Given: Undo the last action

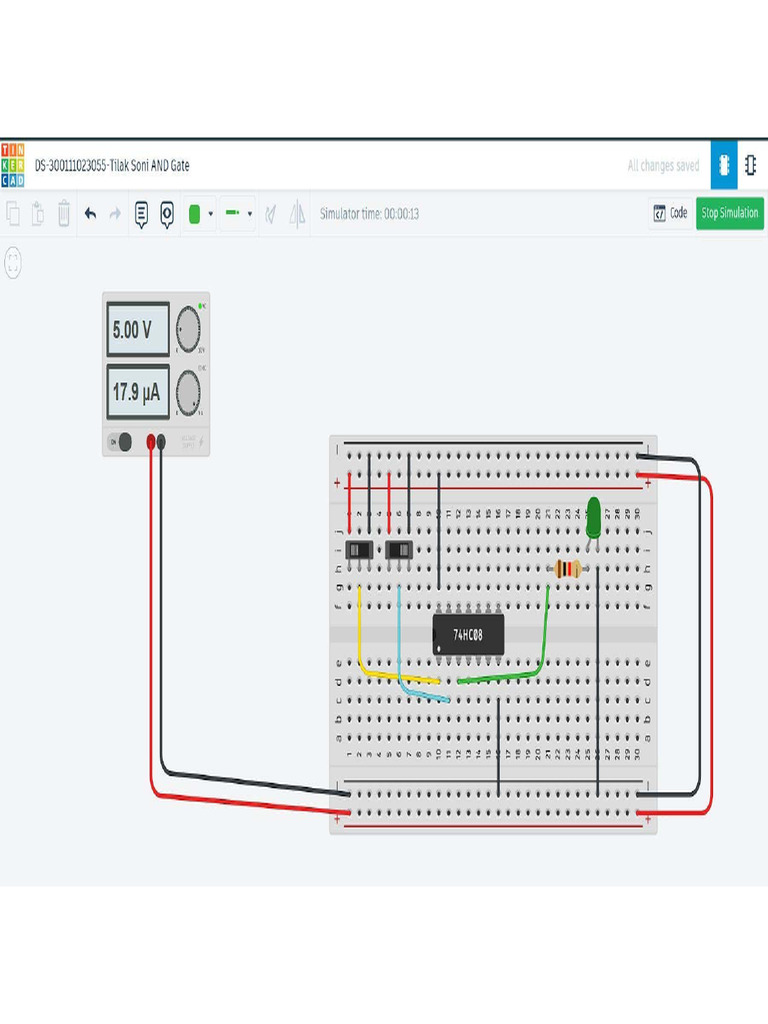Looking at the screenshot, I should tap(90, 214).
